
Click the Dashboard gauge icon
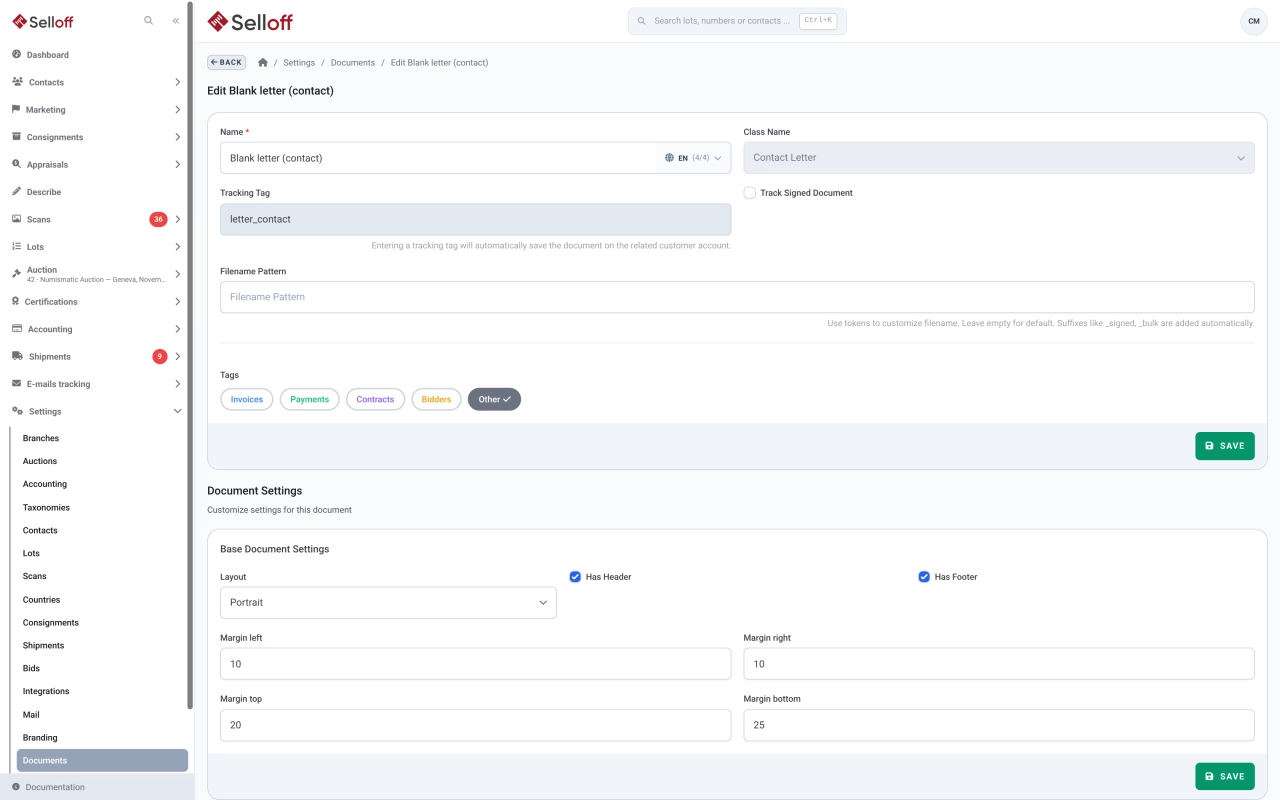pos(16,54)
